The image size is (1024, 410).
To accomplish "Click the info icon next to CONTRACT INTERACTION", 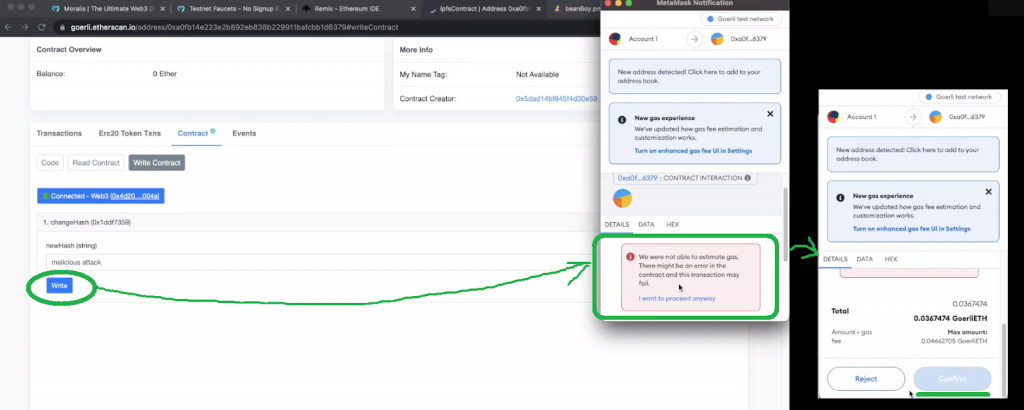I will (x=747, y=178).
